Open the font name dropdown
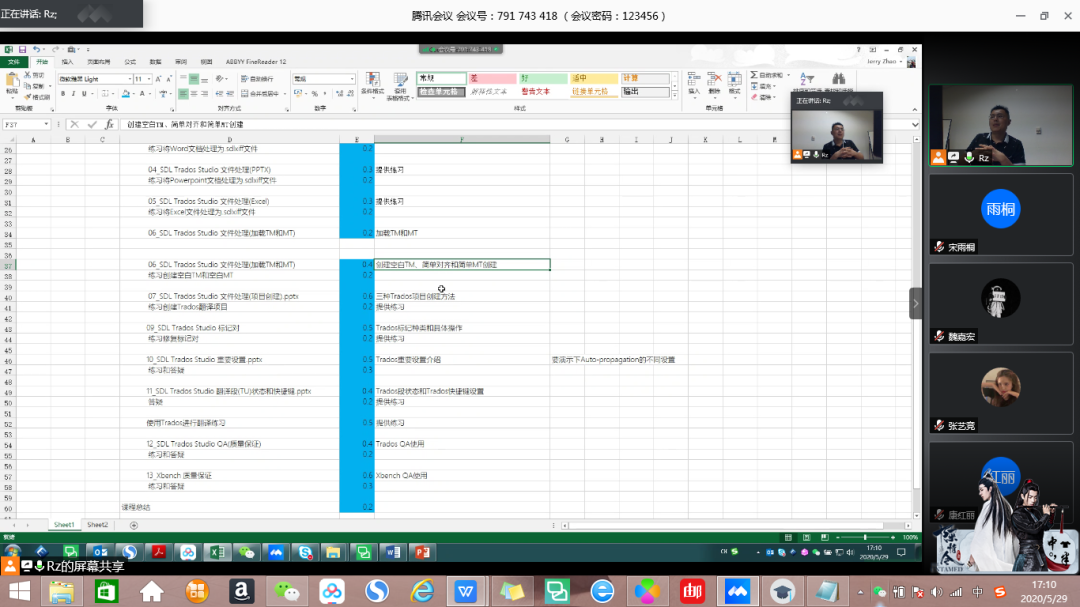 tap(129, 78)
